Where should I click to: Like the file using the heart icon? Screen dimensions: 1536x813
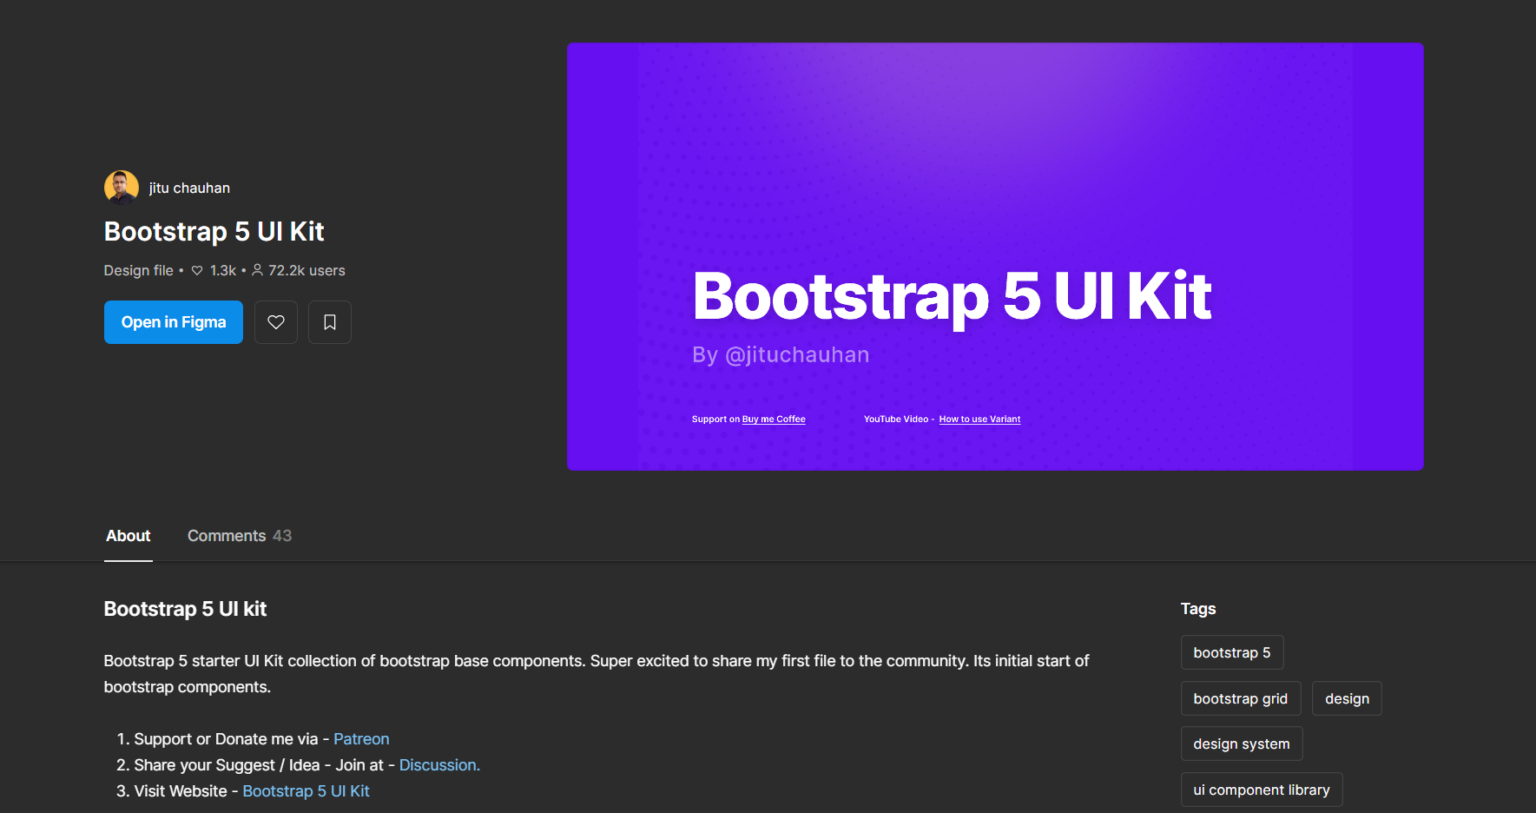click(x=276, y=322)
